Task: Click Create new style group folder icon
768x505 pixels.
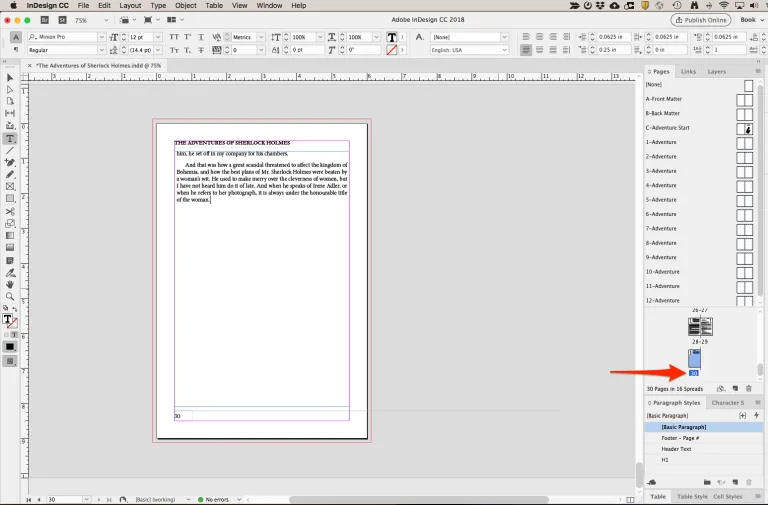Action: point(707,482)
